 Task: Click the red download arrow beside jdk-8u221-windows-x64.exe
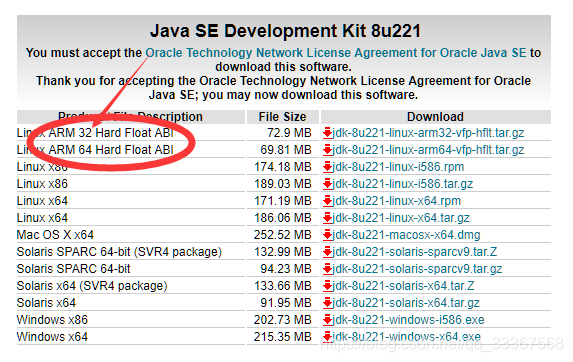pos(327,337)
